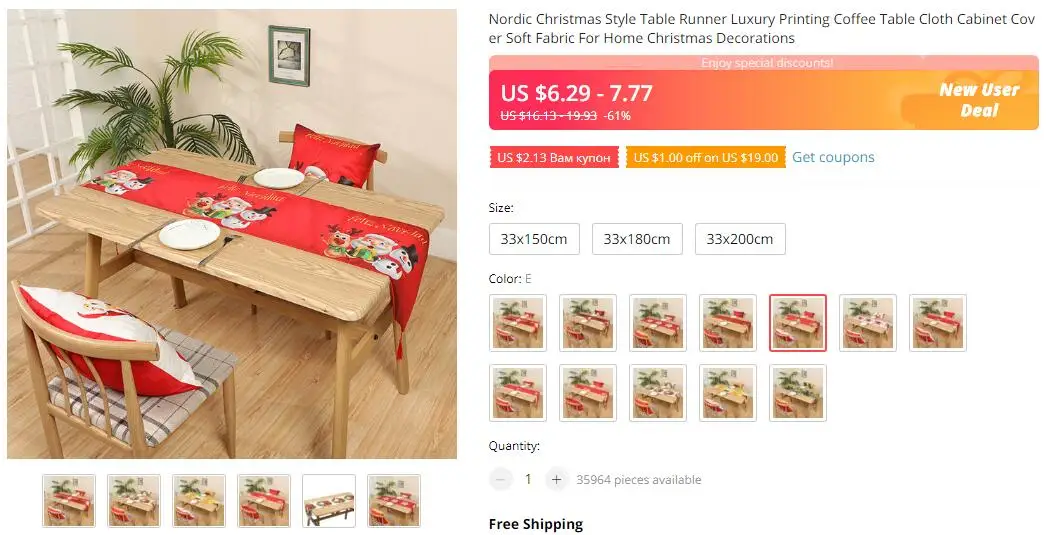Select the selected red-bordered color E swatch
The width and height of the screenshot is (1046, 535).
pyautogui.click(x=798, y=323)
